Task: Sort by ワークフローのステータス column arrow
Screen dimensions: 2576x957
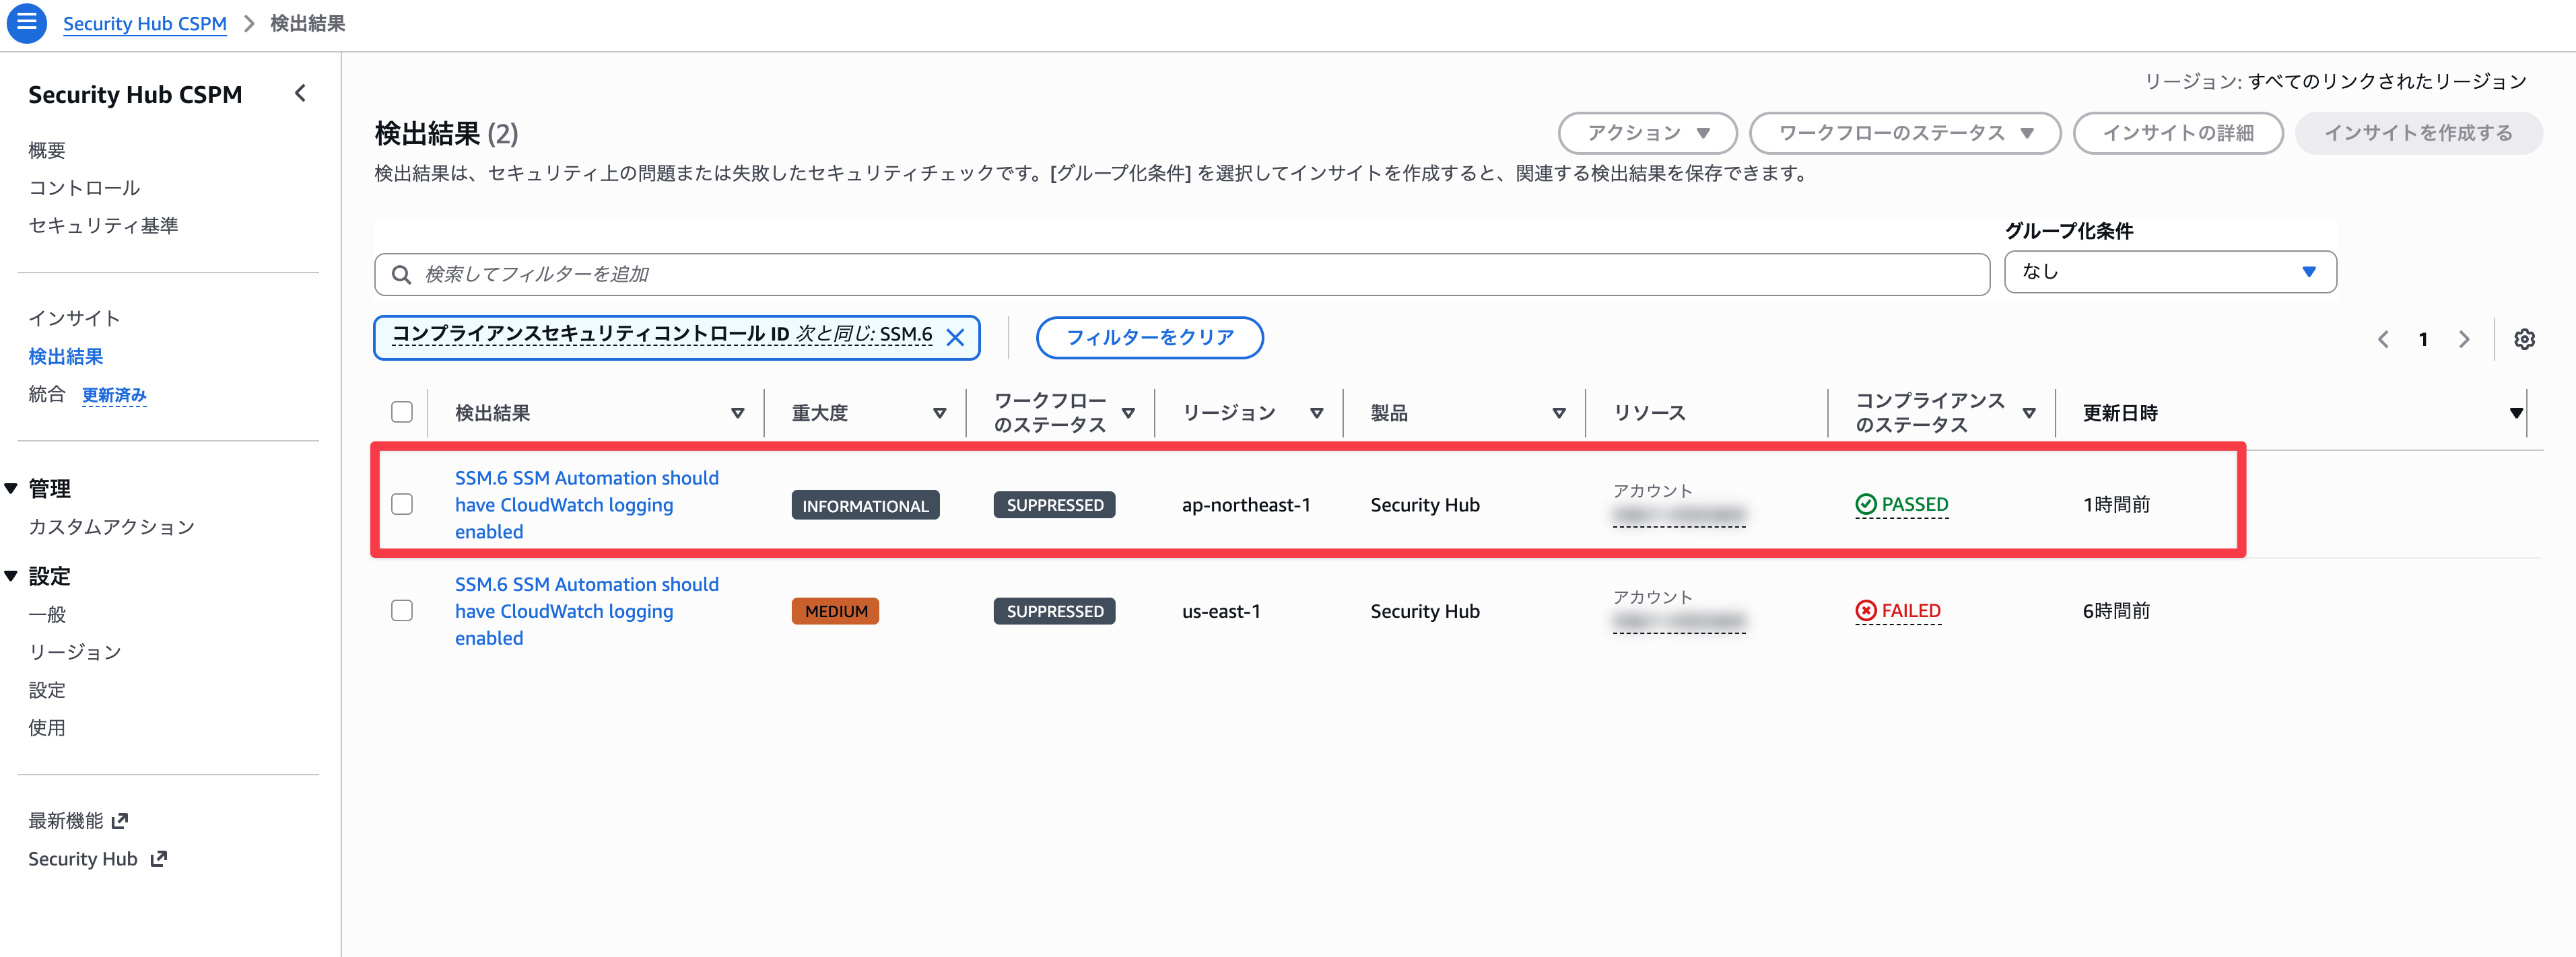Action: [1128, 413]
